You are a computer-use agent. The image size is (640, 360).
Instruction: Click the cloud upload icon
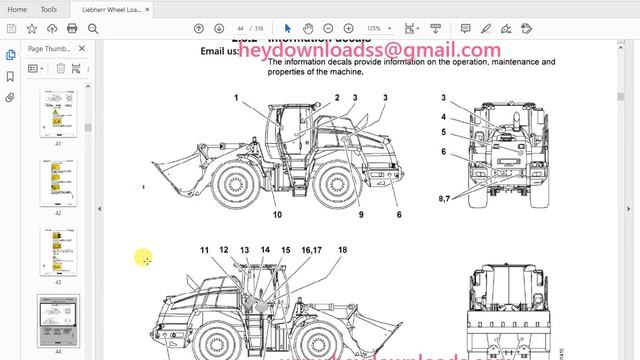(x=52, y=29)
